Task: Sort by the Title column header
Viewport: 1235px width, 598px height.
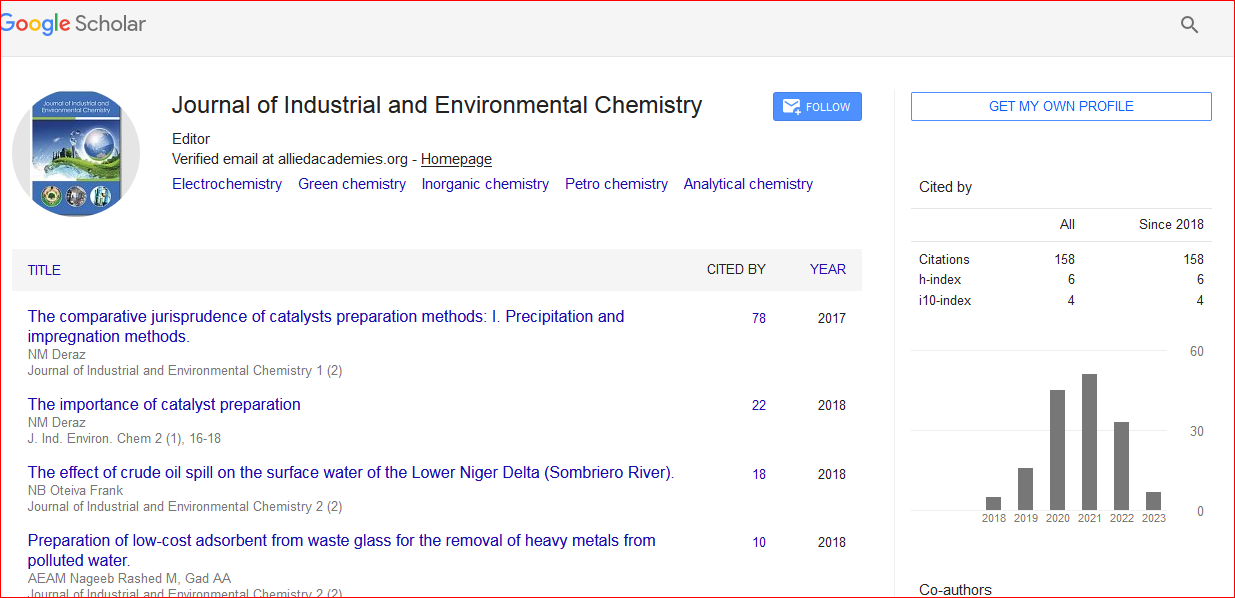Action: 44,270
